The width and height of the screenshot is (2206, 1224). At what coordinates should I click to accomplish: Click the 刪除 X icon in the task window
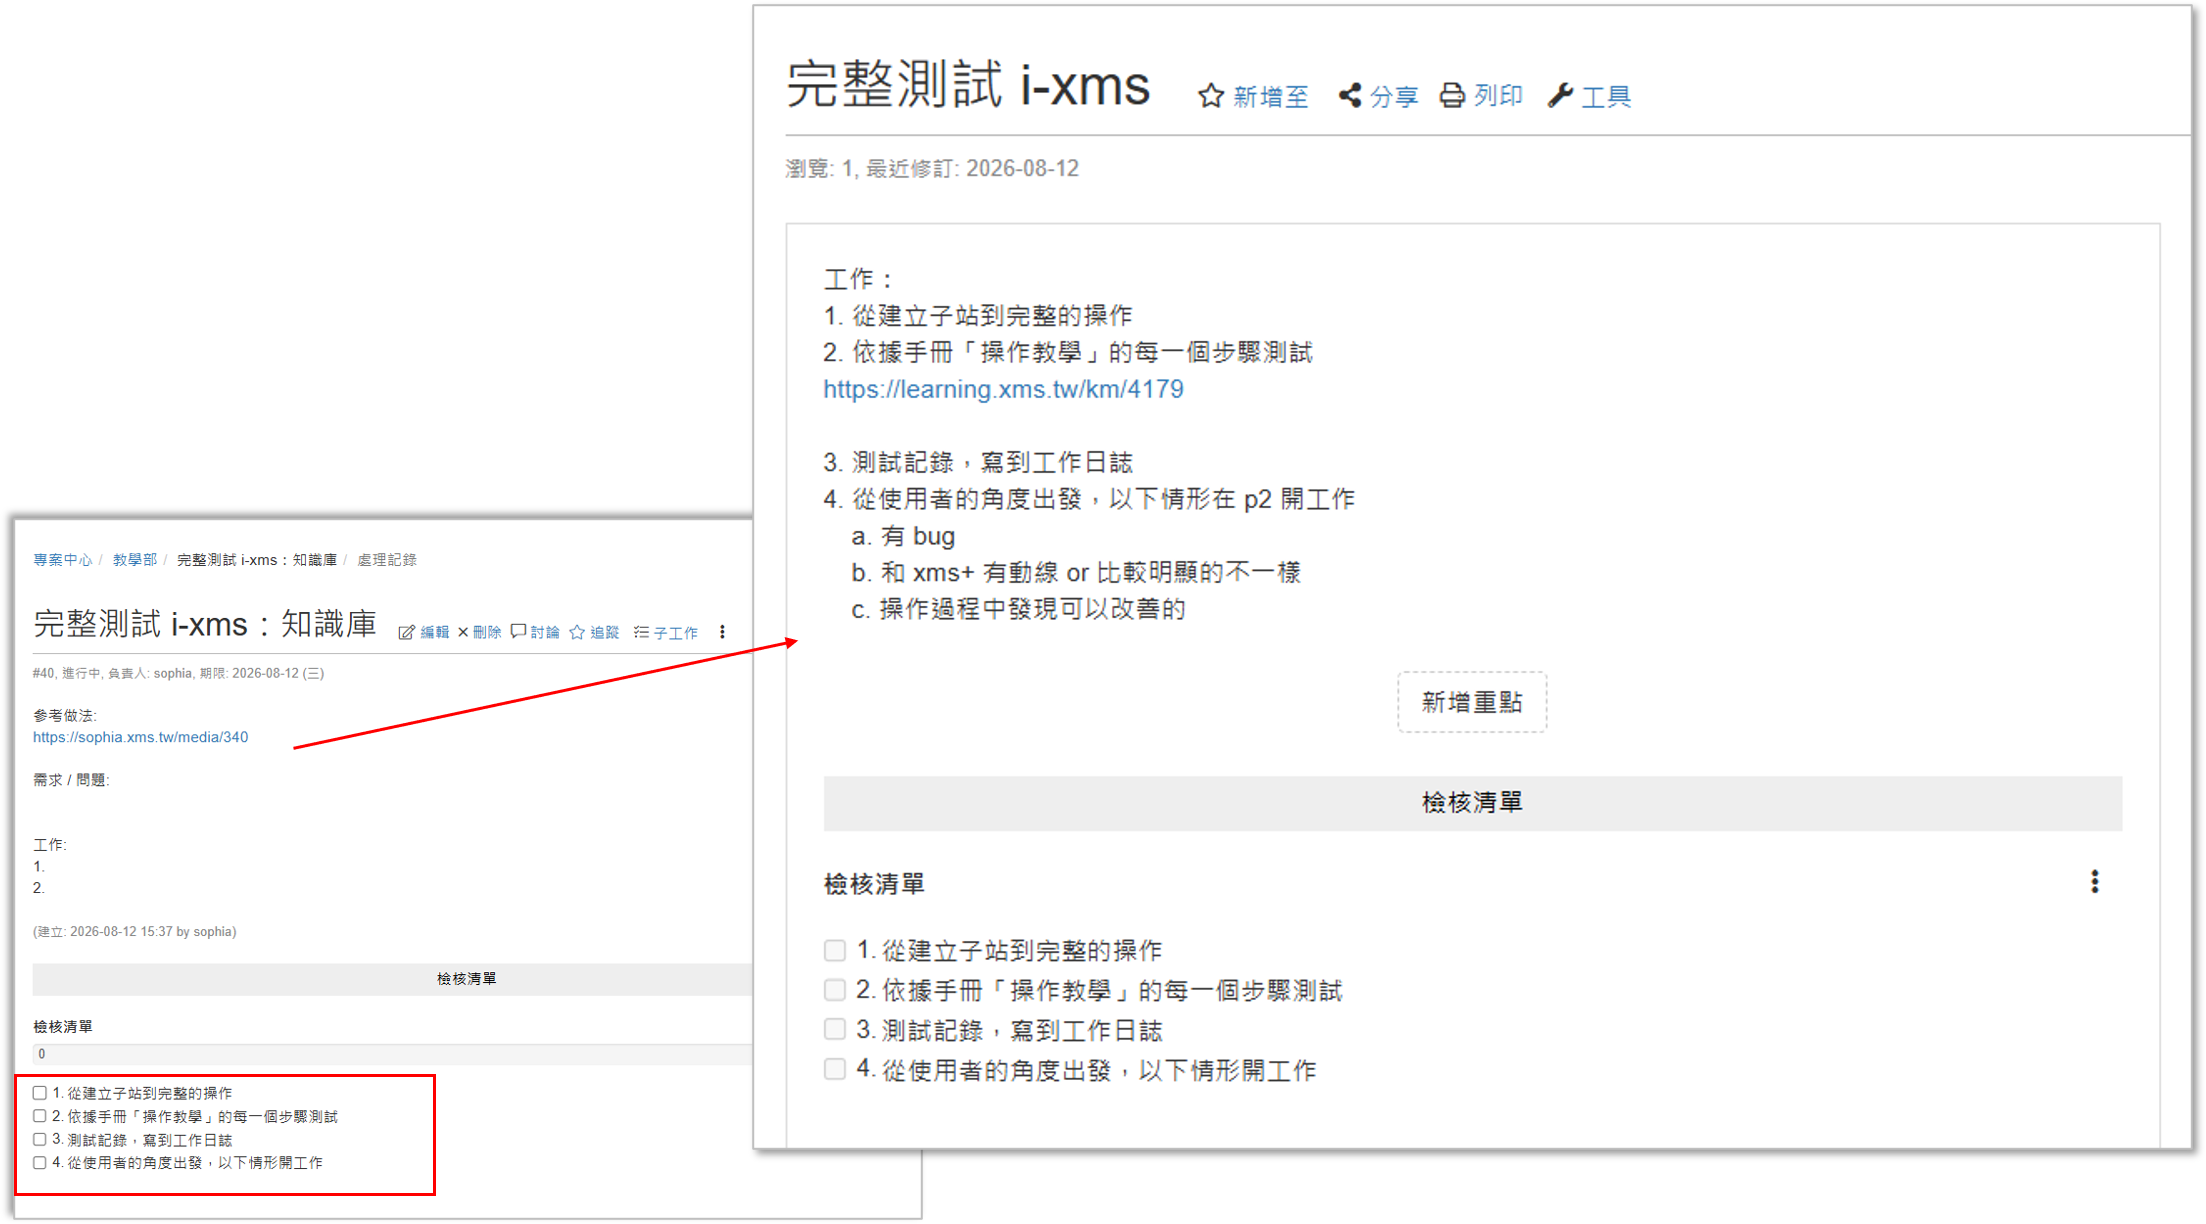pos(463,632)
